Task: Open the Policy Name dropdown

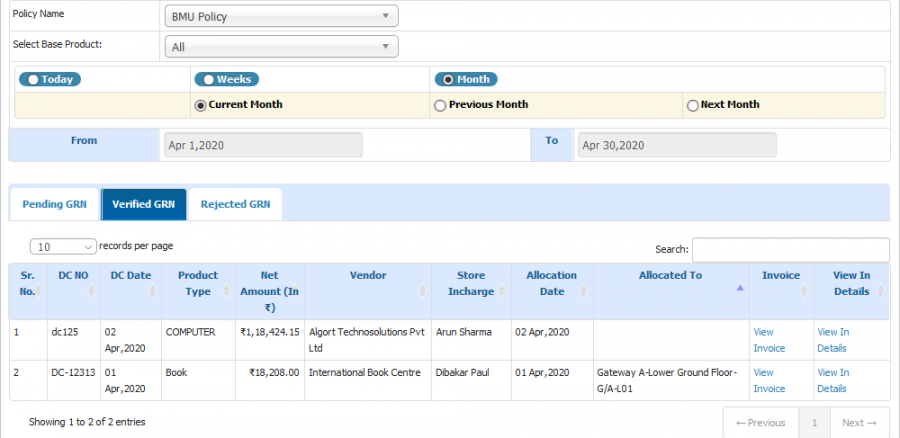Action: point(281,16)
